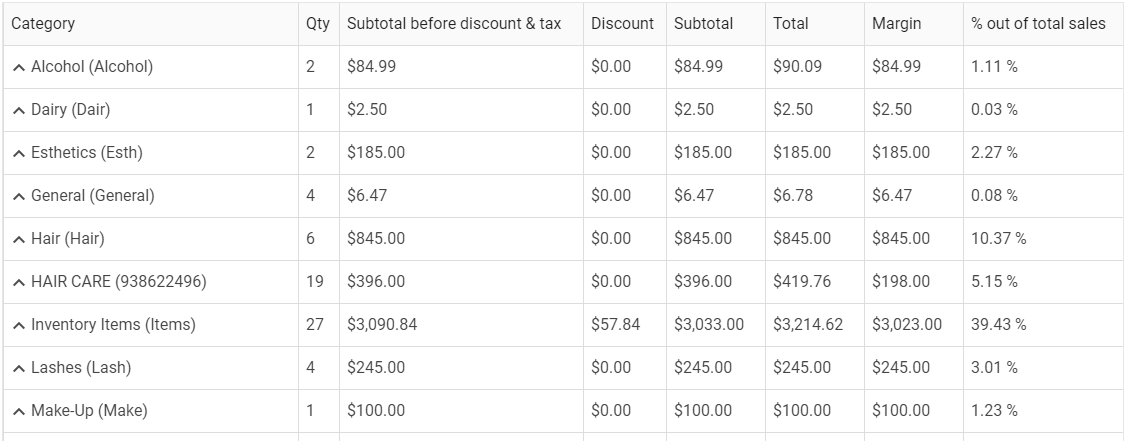
Task: Toggle chevron beside Esthetics (Esth)
Action: (19, 153)
